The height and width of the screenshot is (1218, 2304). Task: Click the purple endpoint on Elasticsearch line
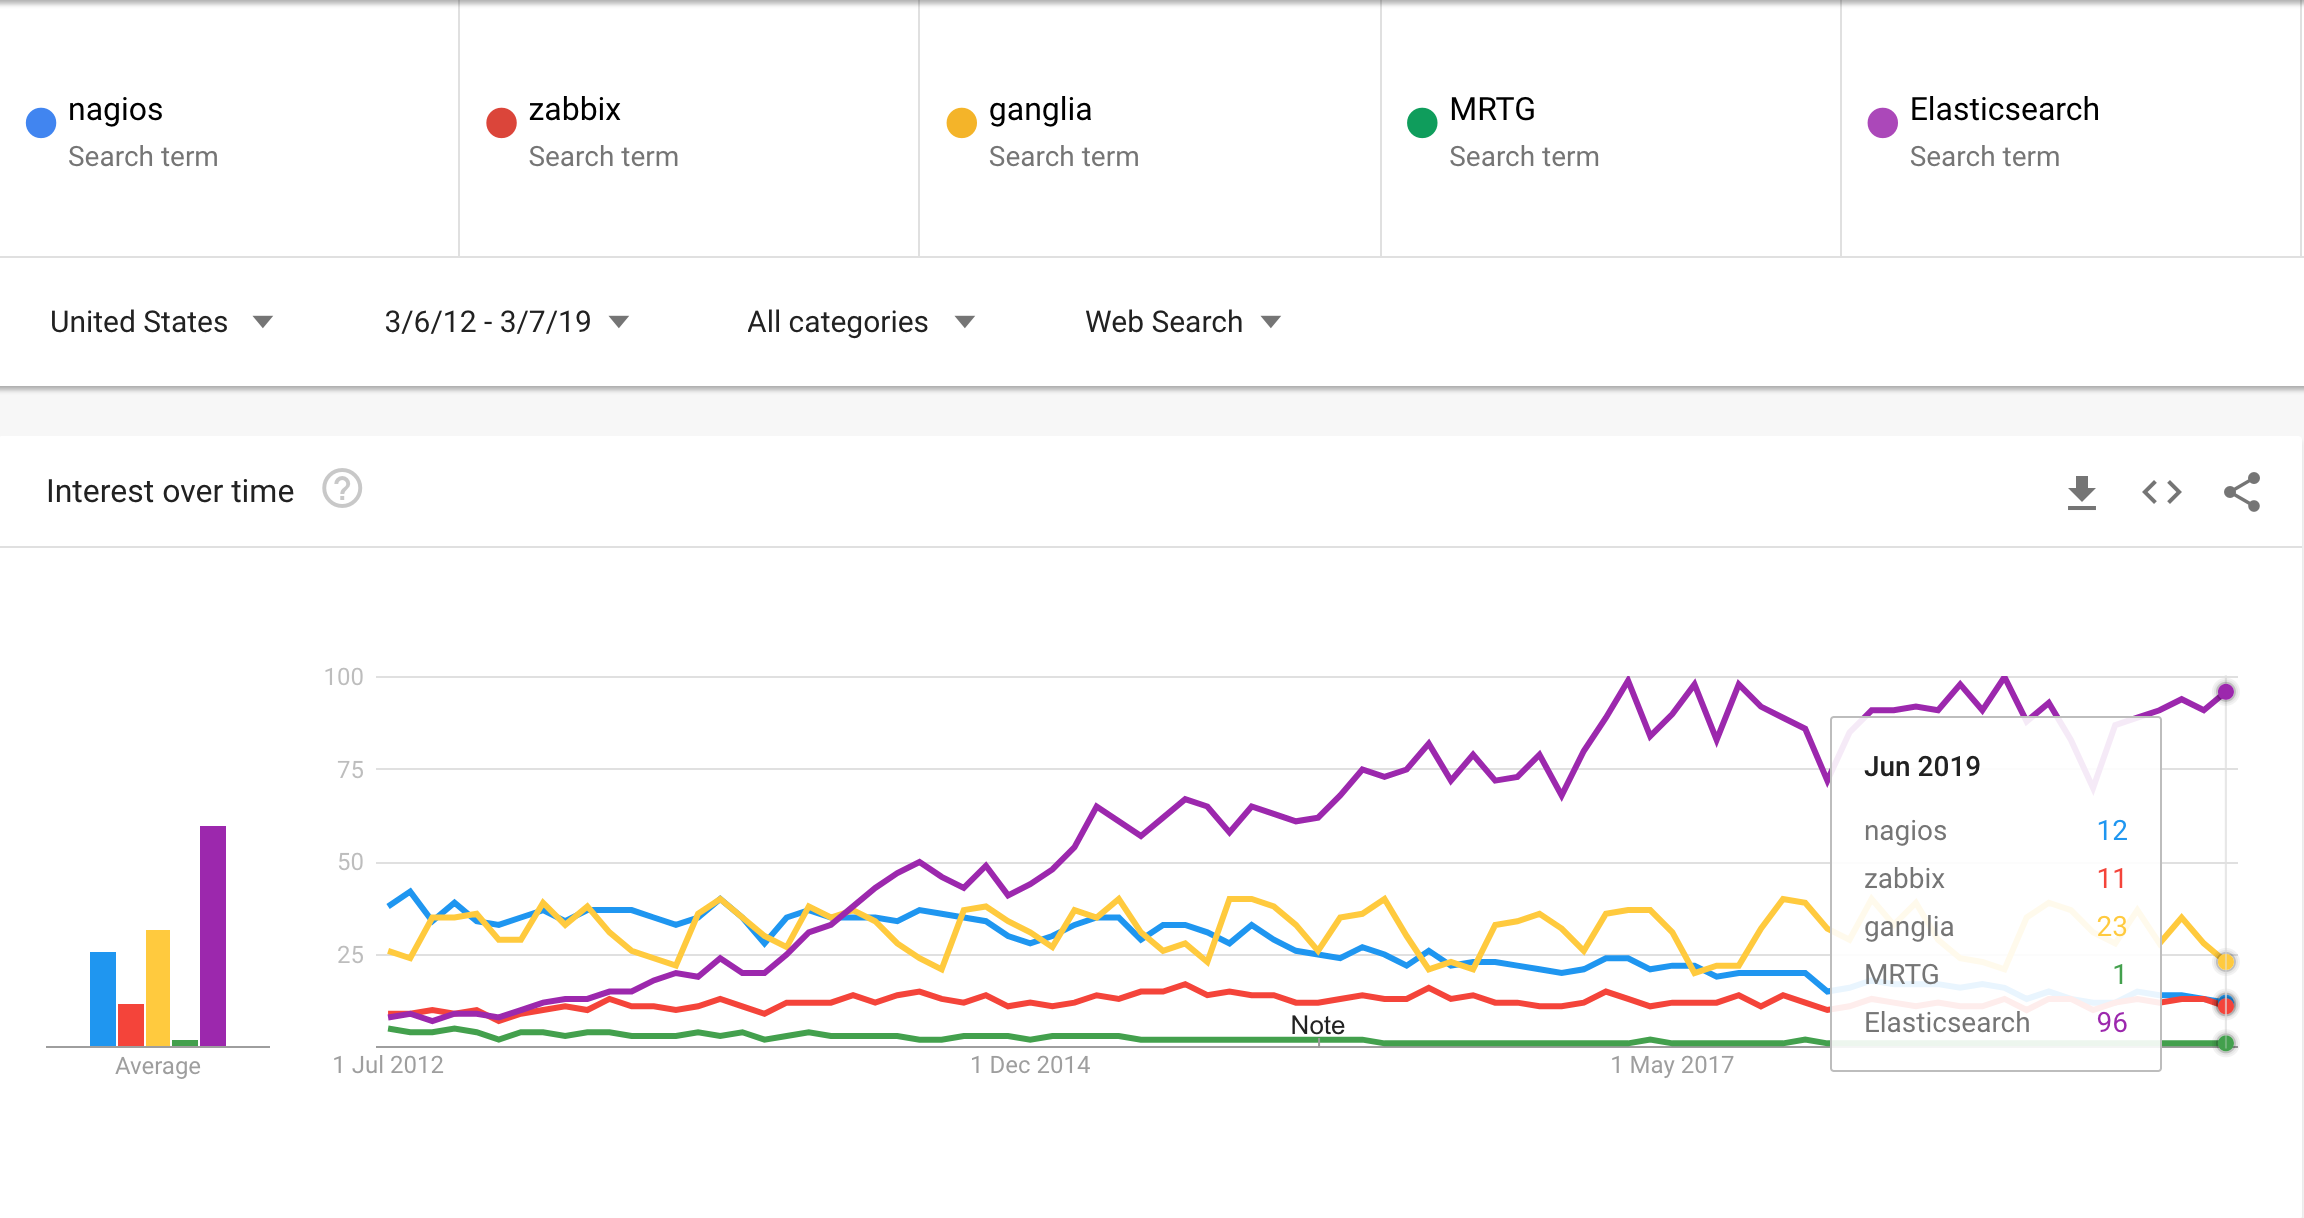pos(2226,692)
